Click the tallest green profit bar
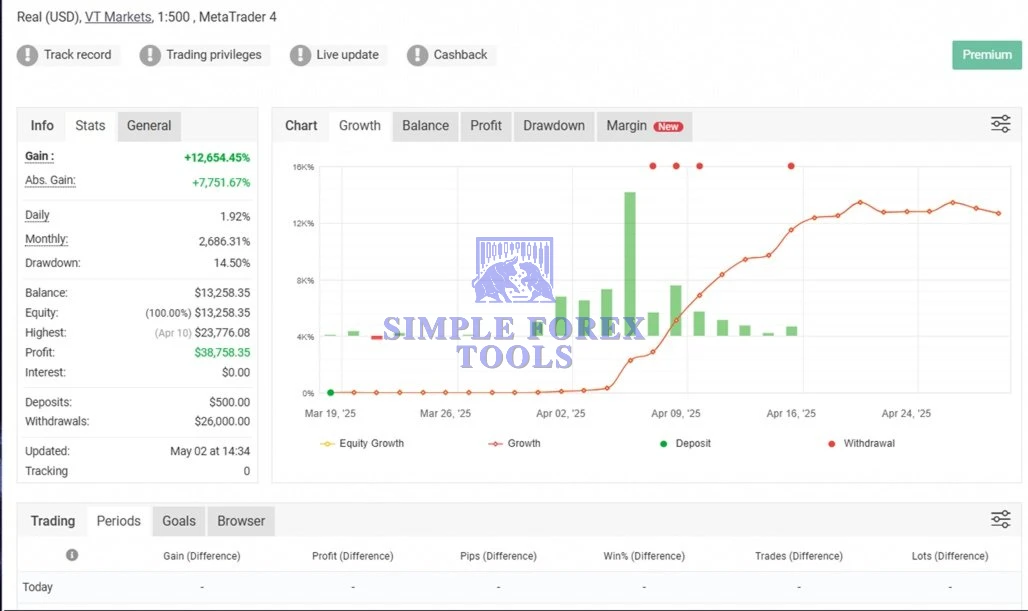This screenshot has width=1028, height=611. [x=630, y=263]
